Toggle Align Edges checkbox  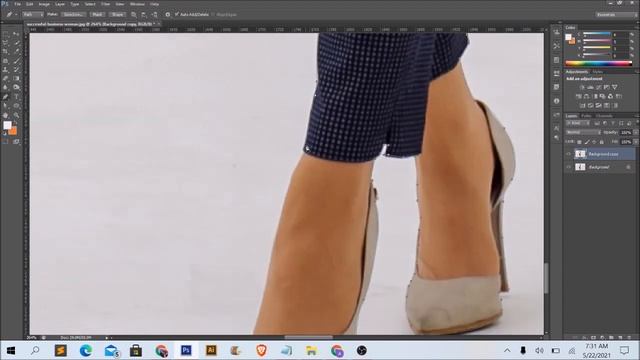pyautogui.click(x=213, y=15)
